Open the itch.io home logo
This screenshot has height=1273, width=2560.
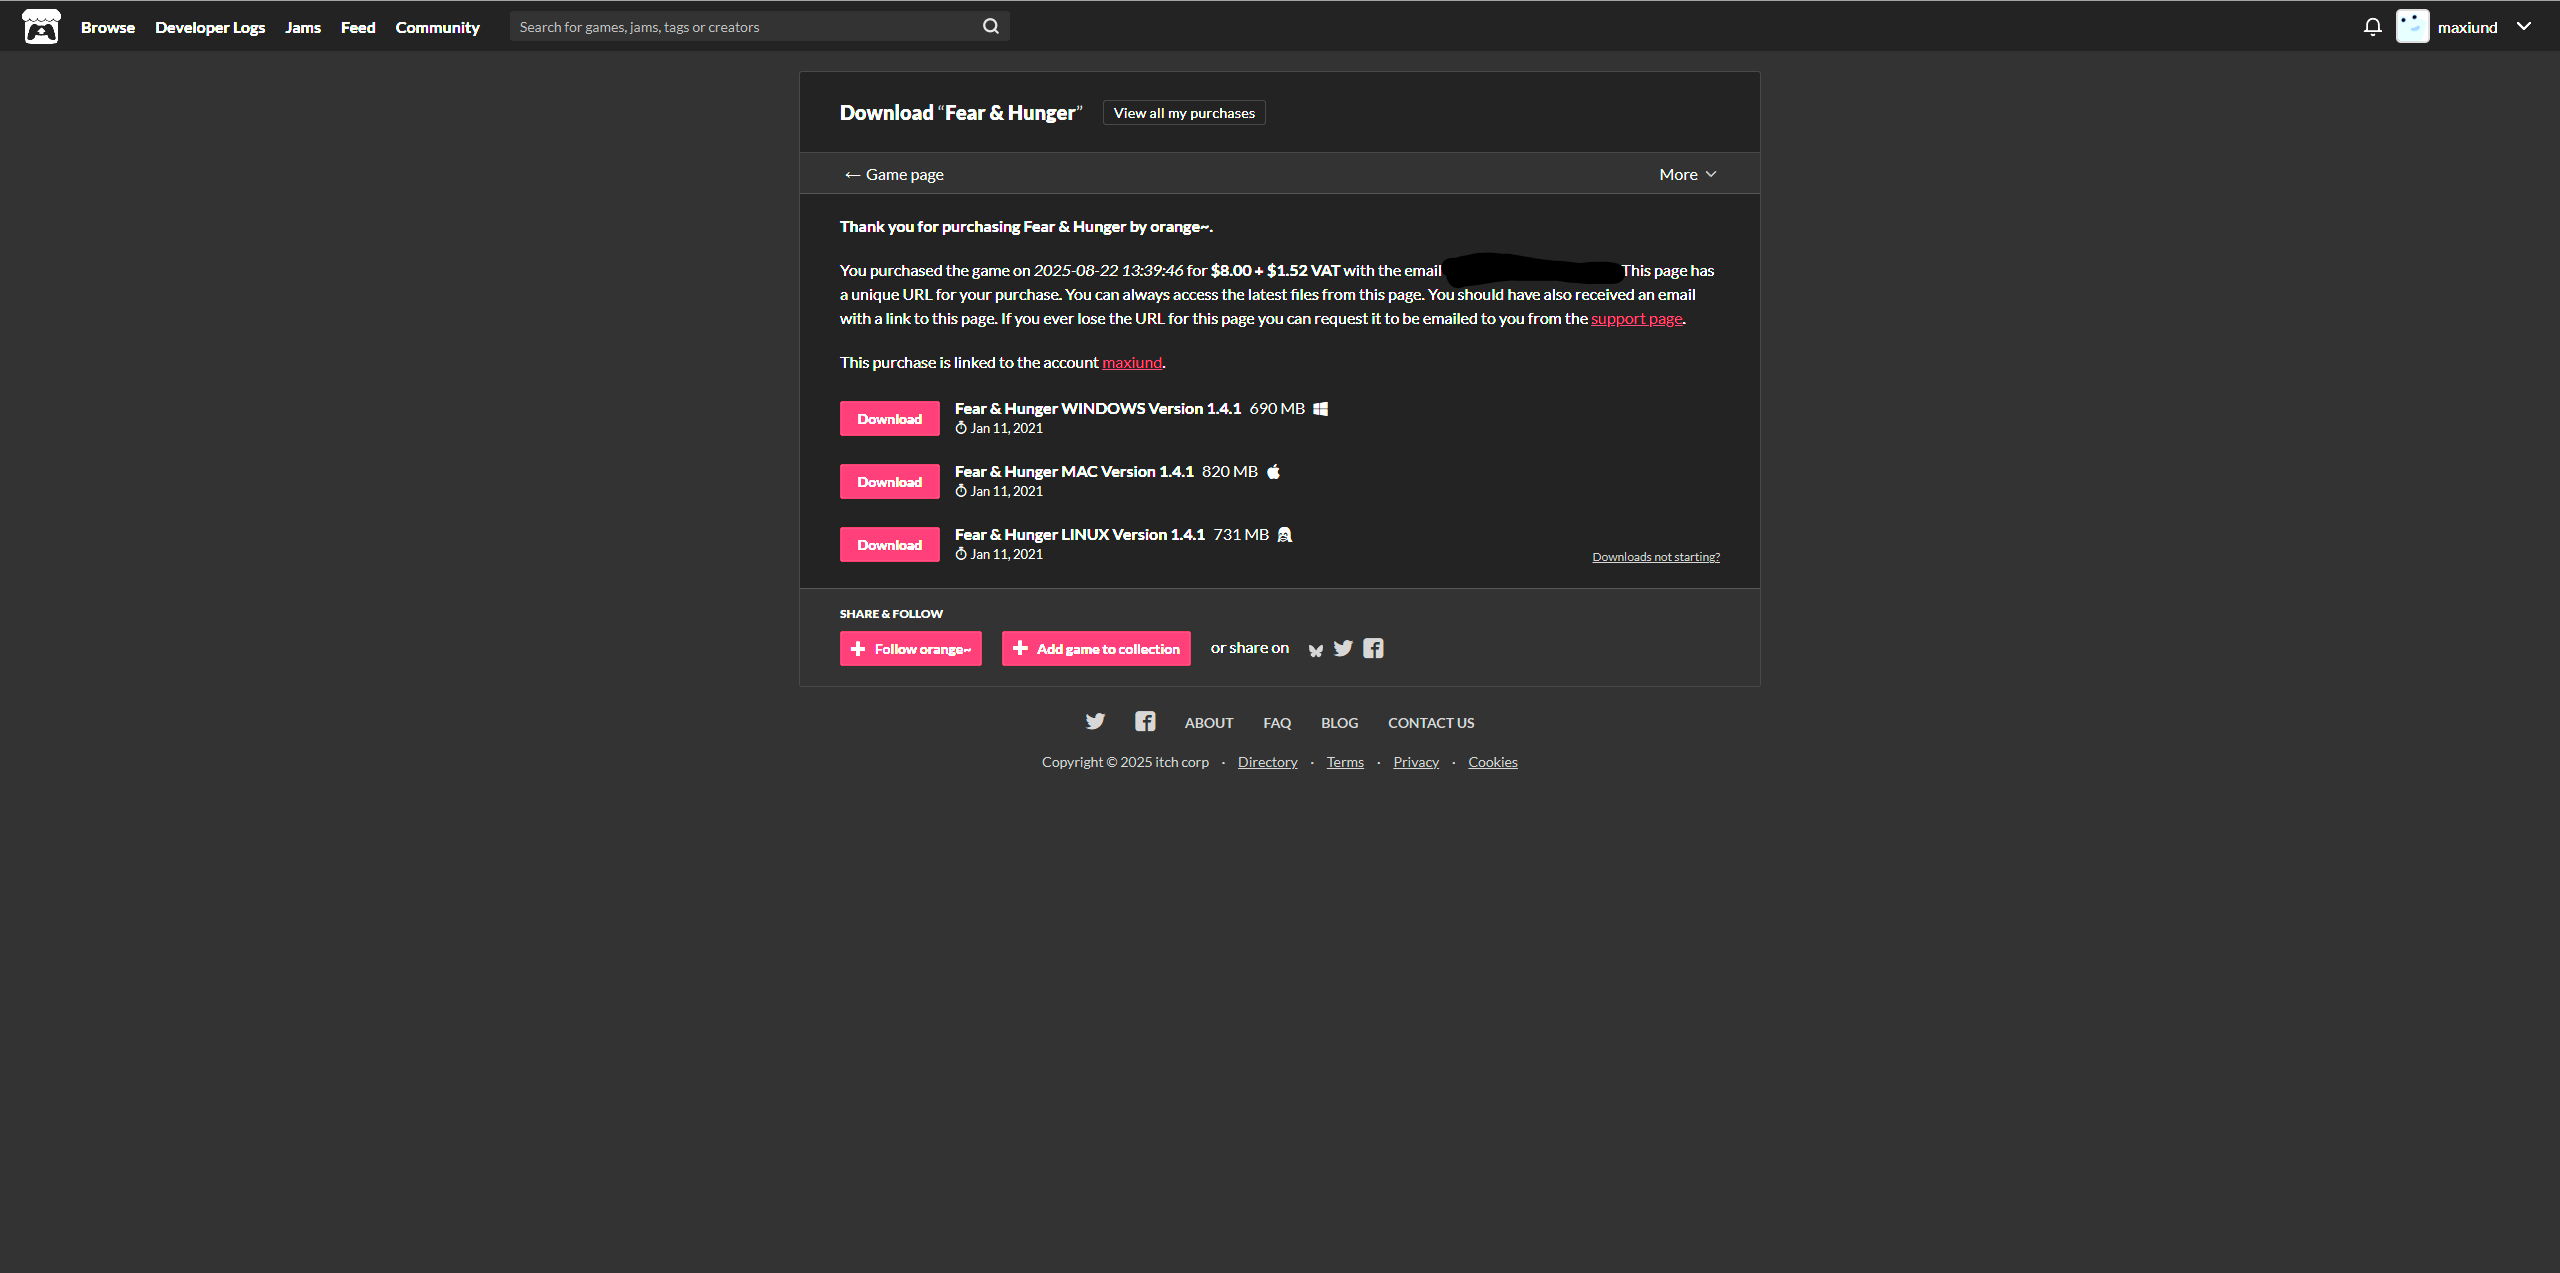[x=41, y=27]
